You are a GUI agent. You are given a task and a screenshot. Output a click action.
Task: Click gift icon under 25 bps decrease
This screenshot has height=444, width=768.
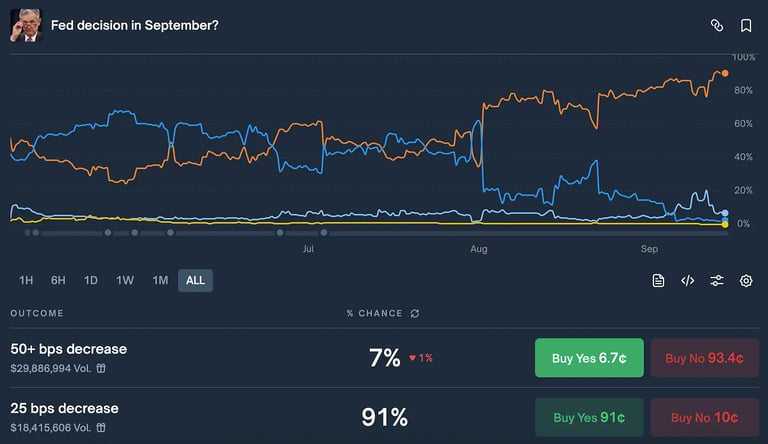101,427
